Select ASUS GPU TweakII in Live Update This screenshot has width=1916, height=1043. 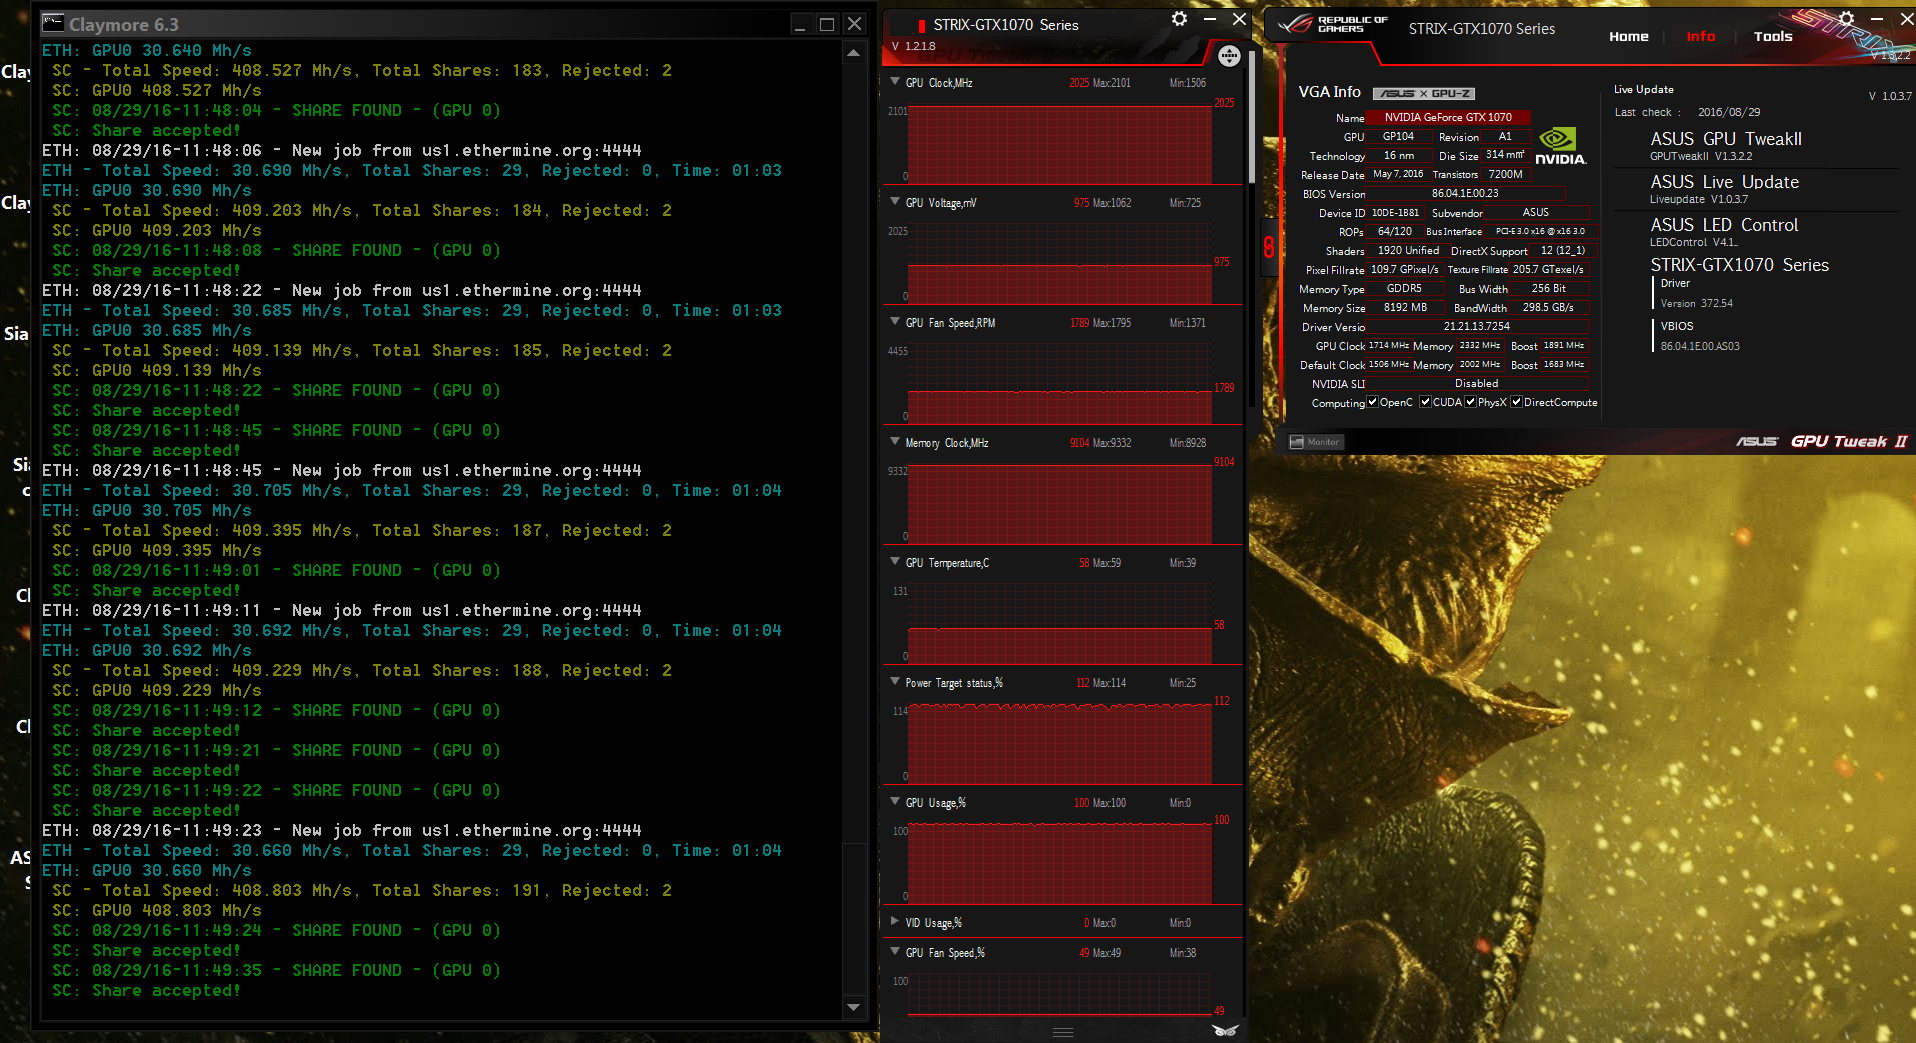(1725, 139)
